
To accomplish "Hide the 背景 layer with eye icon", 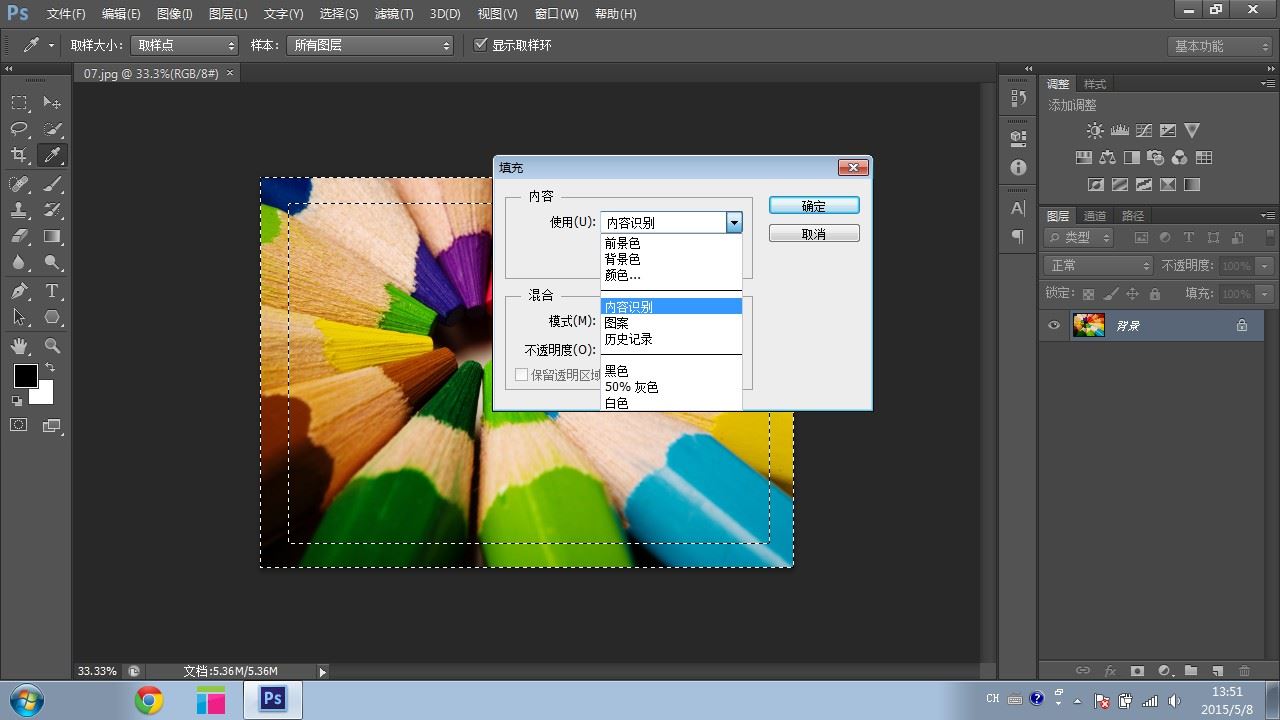I will 1053,326.
